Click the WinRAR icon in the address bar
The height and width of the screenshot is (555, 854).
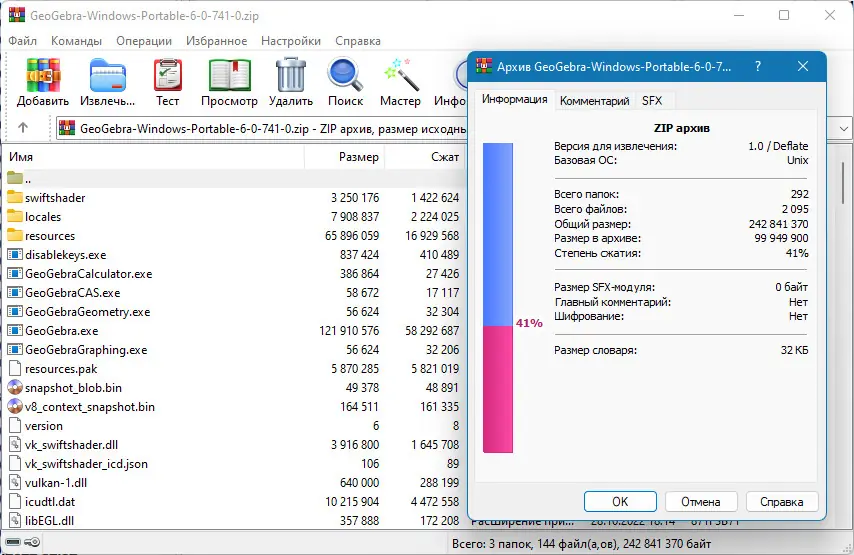[66, 129]
